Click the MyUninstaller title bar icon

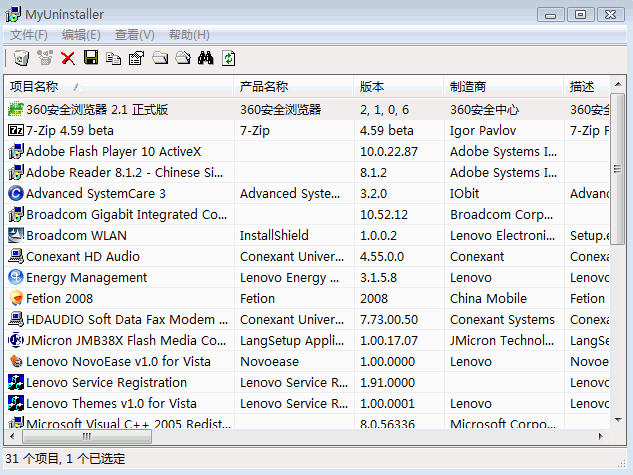(13, 14)
